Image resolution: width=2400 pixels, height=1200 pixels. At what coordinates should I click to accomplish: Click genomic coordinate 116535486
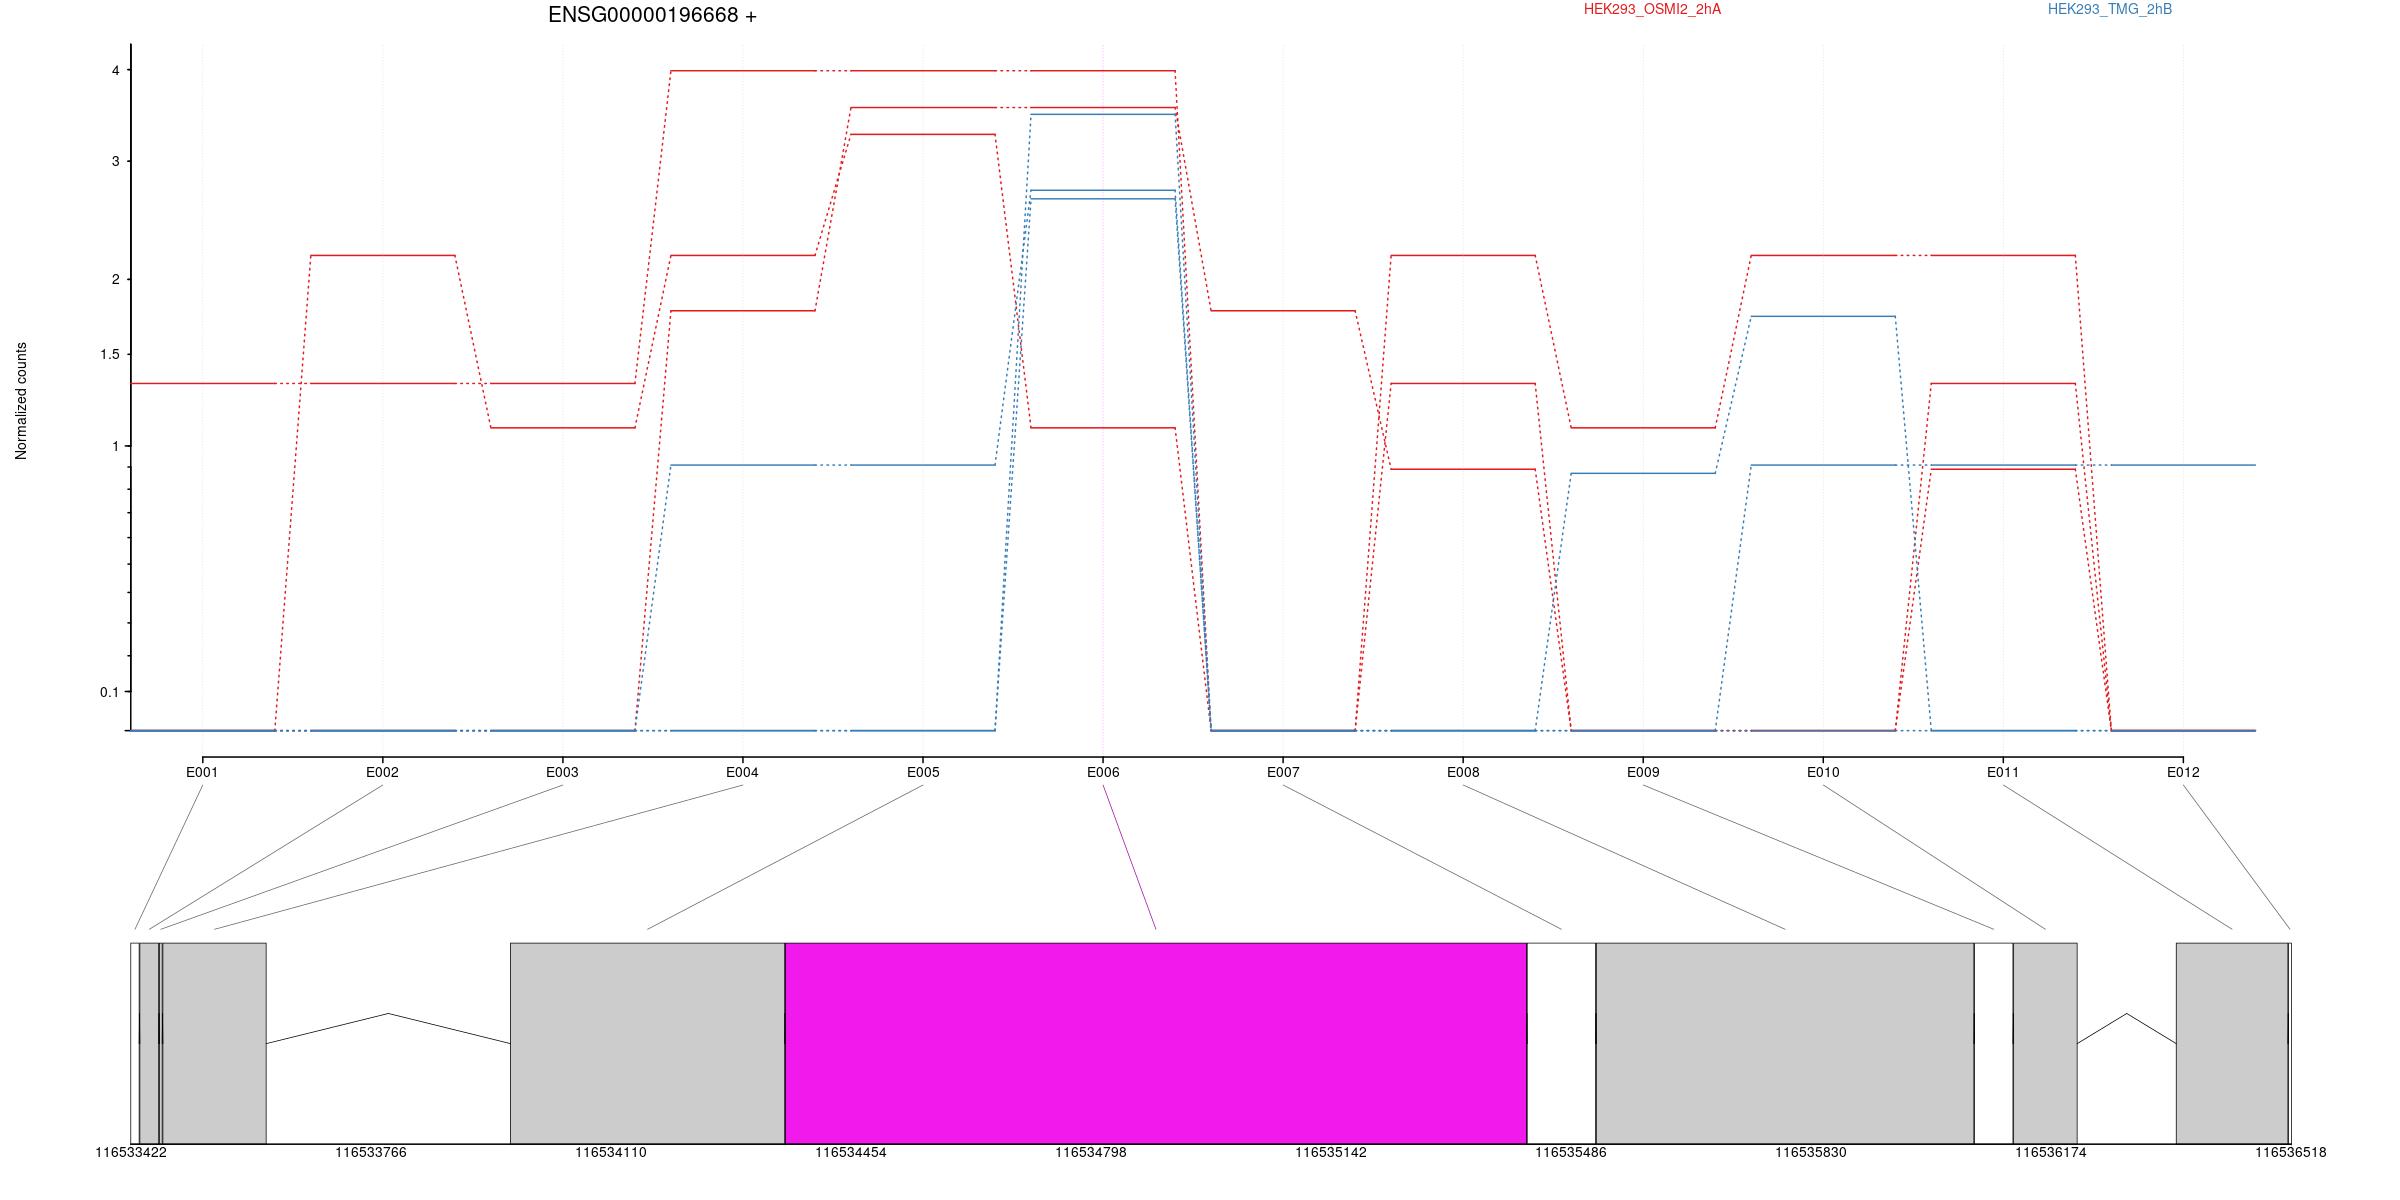click(1571, 1153)
